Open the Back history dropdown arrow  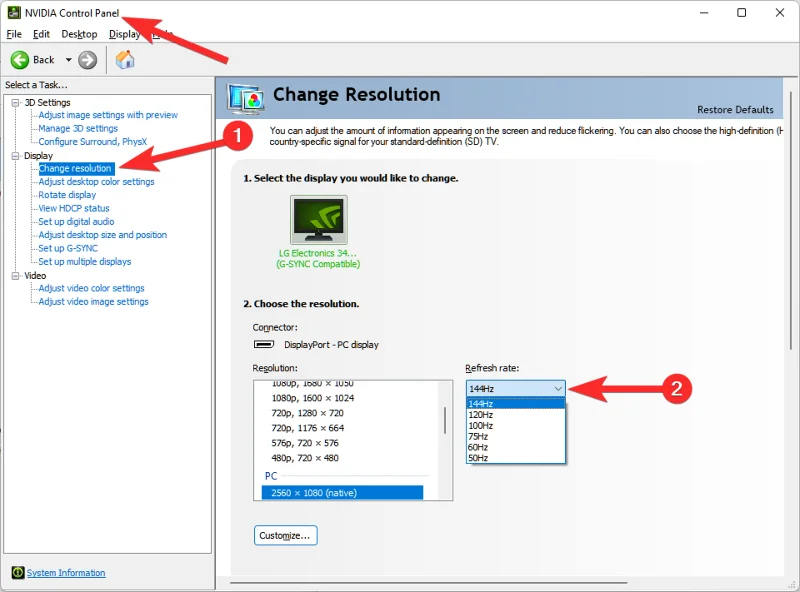(x=68, y=60)
